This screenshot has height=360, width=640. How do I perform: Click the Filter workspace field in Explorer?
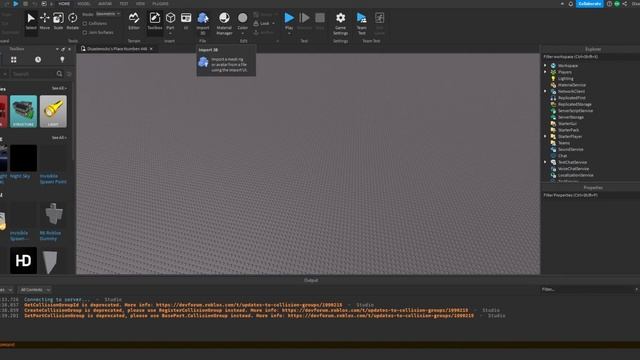[590, 57]
